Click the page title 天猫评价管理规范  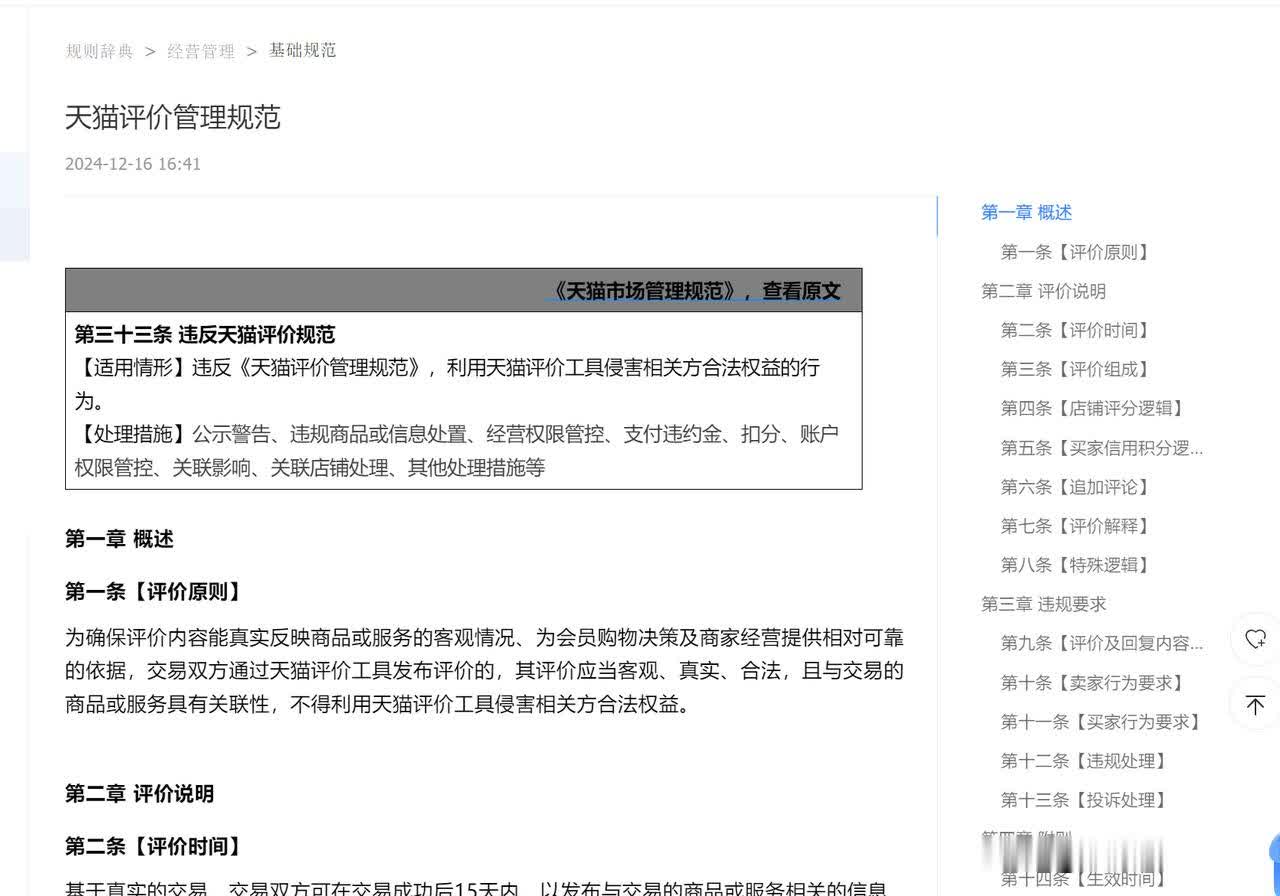(x=173, y=117)
